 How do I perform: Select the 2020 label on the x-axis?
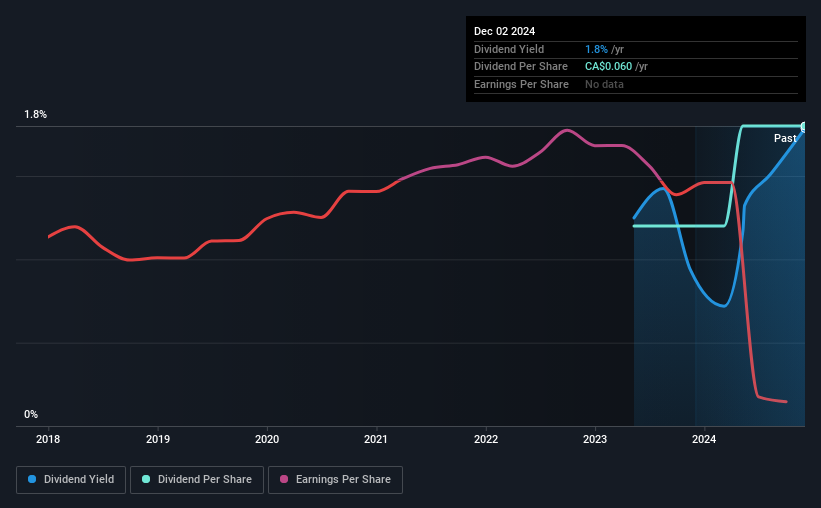[x=267, y=439]
